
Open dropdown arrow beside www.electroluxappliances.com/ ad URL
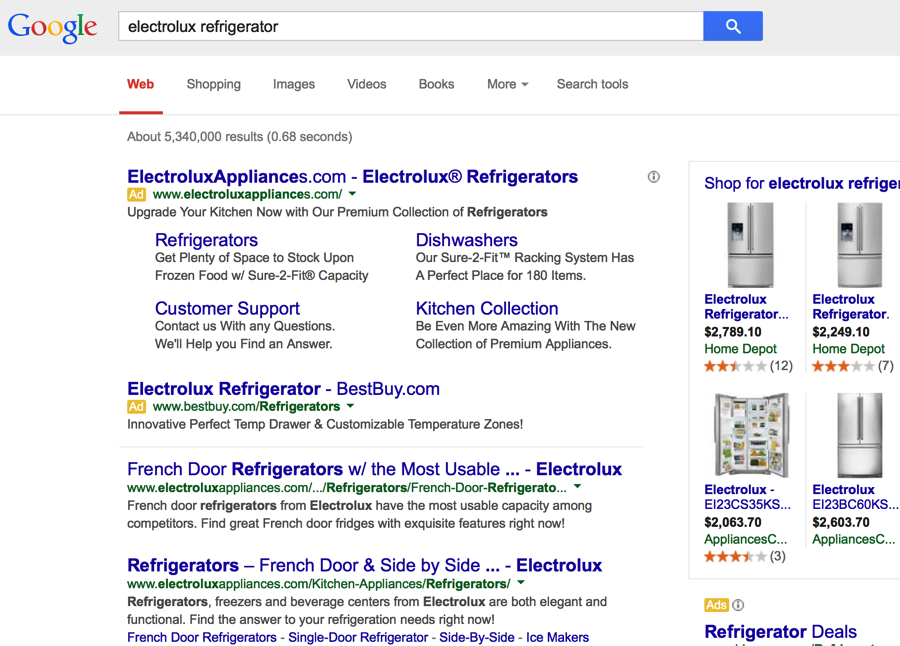(x=352, y=194)
